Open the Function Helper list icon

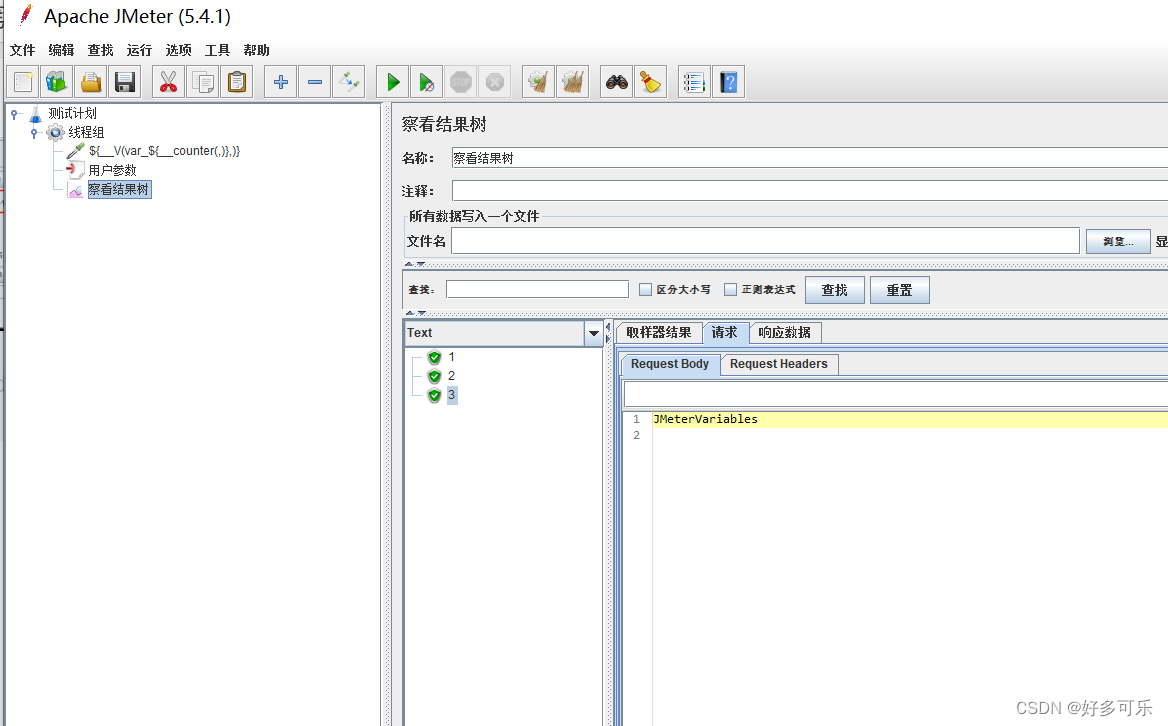[x=694, y=82]
